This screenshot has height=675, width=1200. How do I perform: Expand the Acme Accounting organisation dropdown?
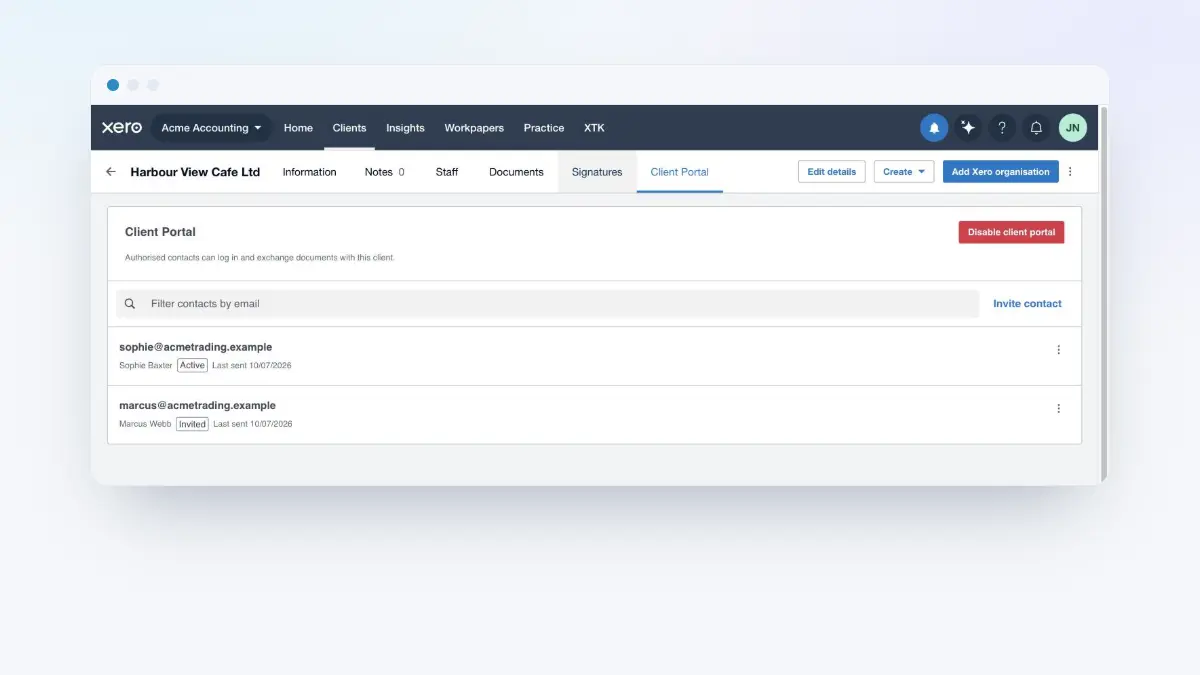coord(211,128)
